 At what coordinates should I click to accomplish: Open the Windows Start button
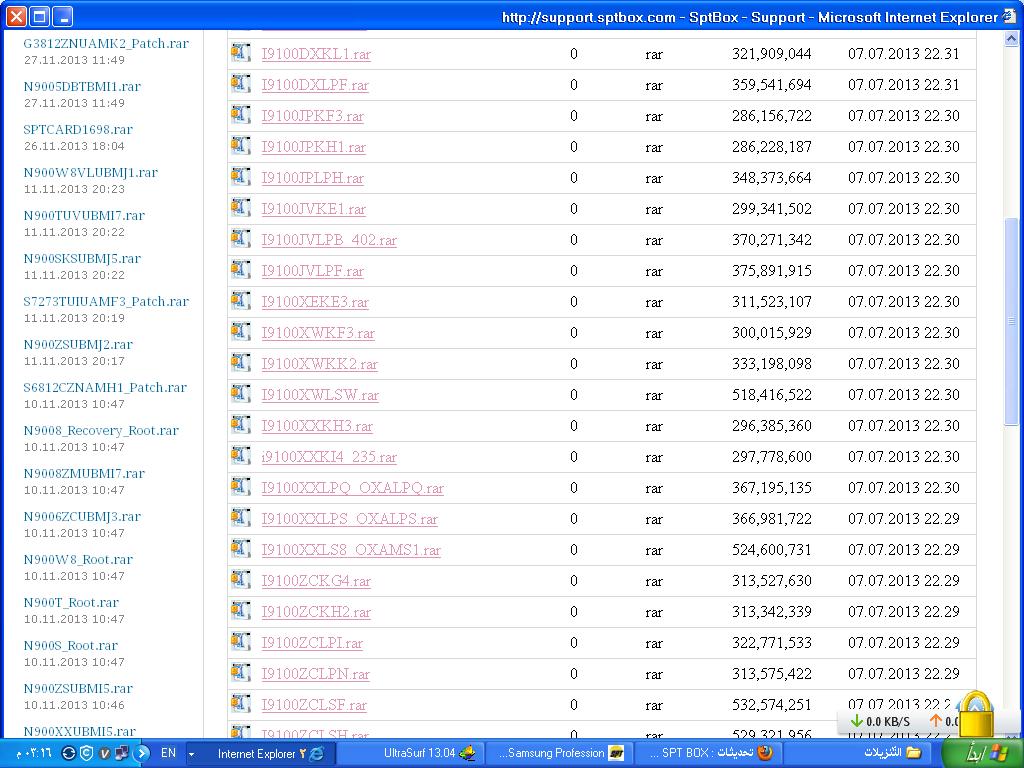coord(984,753)
